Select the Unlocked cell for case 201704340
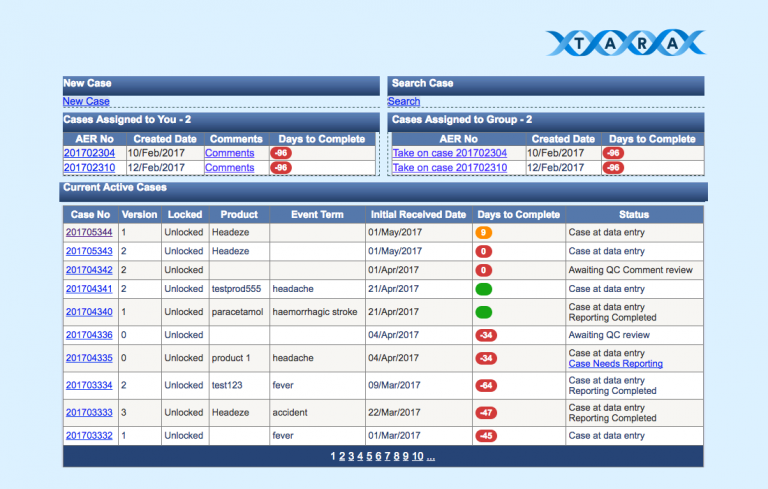Image resolution: width=768 pixels, height=489 pixels. pyautogui.click(x=184, y=312)
